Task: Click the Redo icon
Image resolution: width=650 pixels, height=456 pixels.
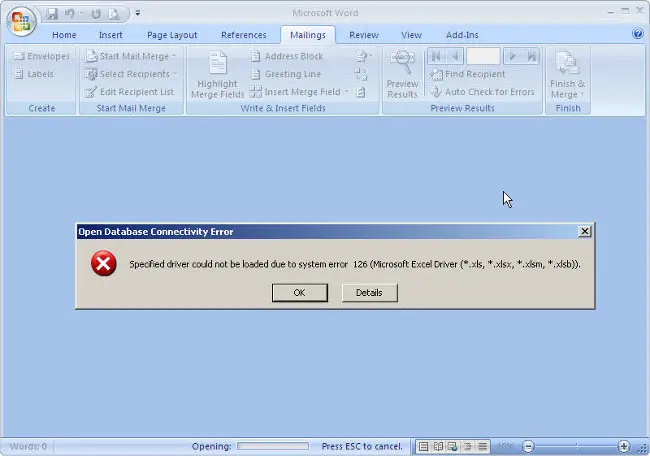Action: point(96,14)
